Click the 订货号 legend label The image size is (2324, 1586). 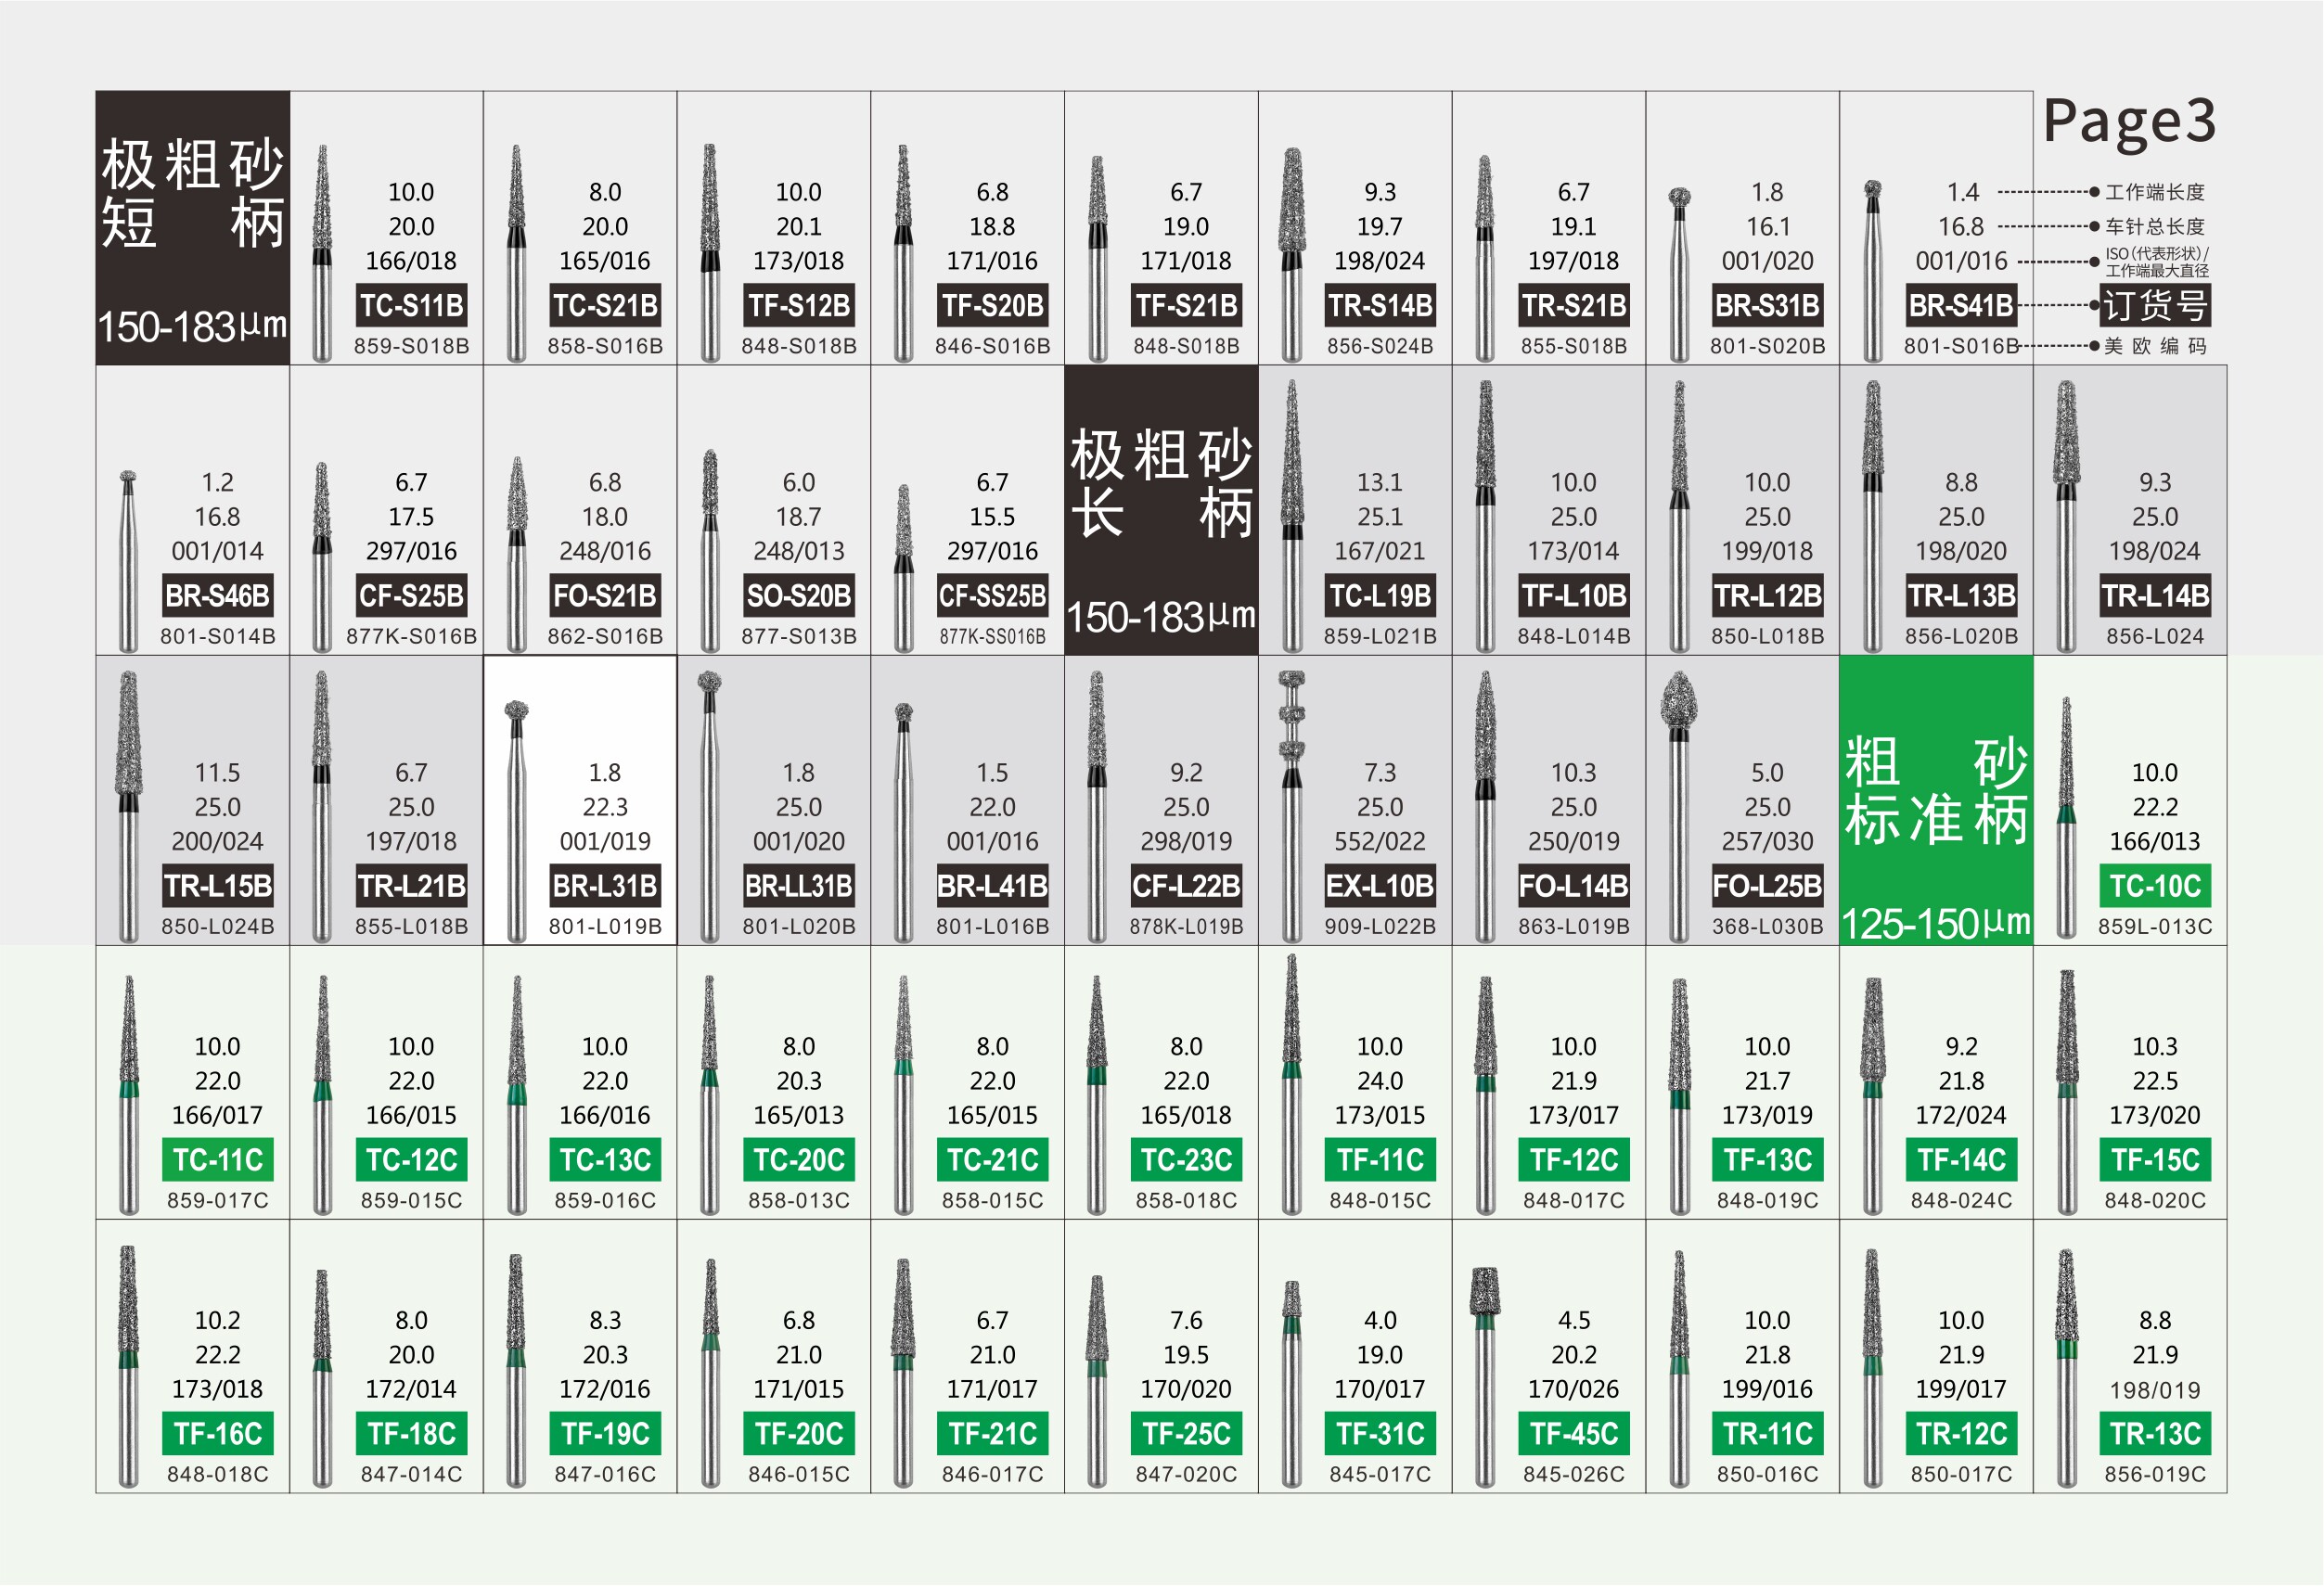pyautogui.click(x=2155, y=305)
